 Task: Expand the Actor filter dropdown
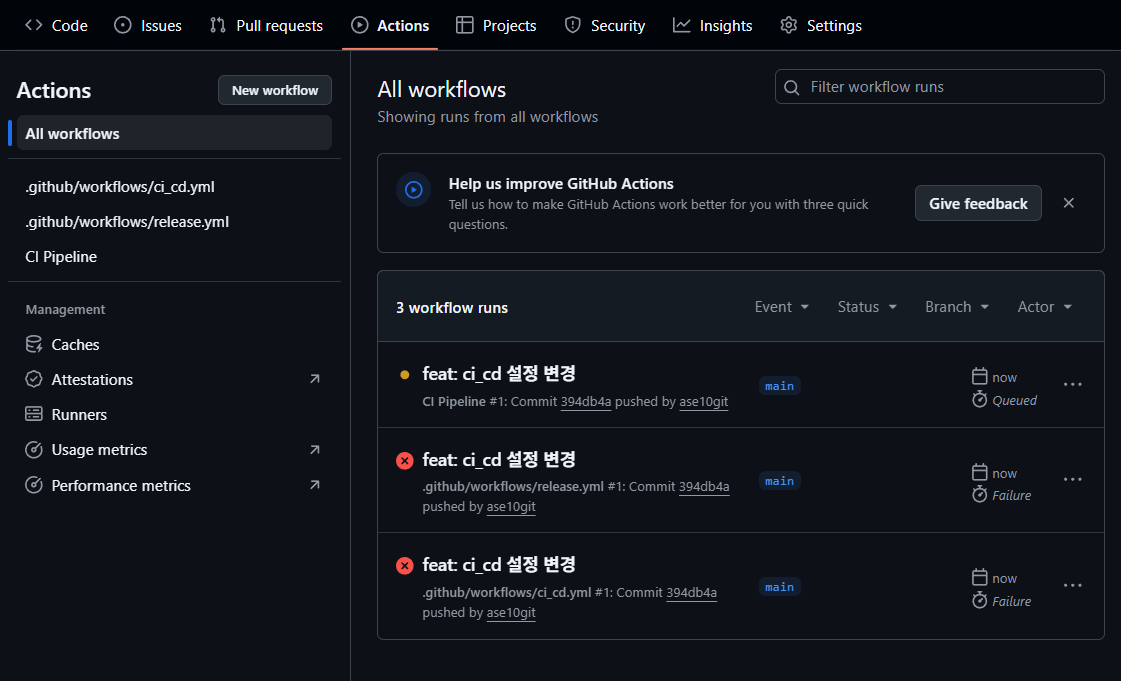click(x=1045, y=307)
